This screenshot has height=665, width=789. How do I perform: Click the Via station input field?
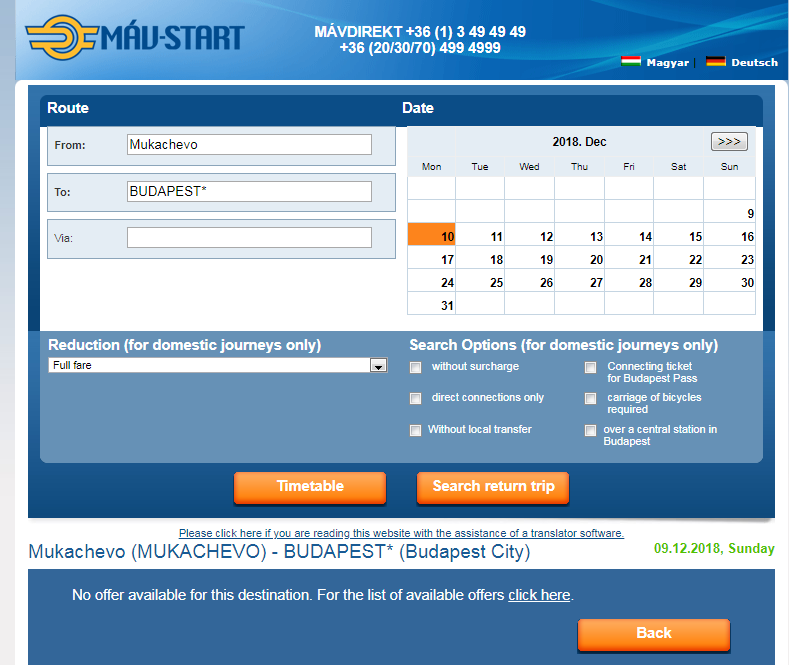[249, 238]
